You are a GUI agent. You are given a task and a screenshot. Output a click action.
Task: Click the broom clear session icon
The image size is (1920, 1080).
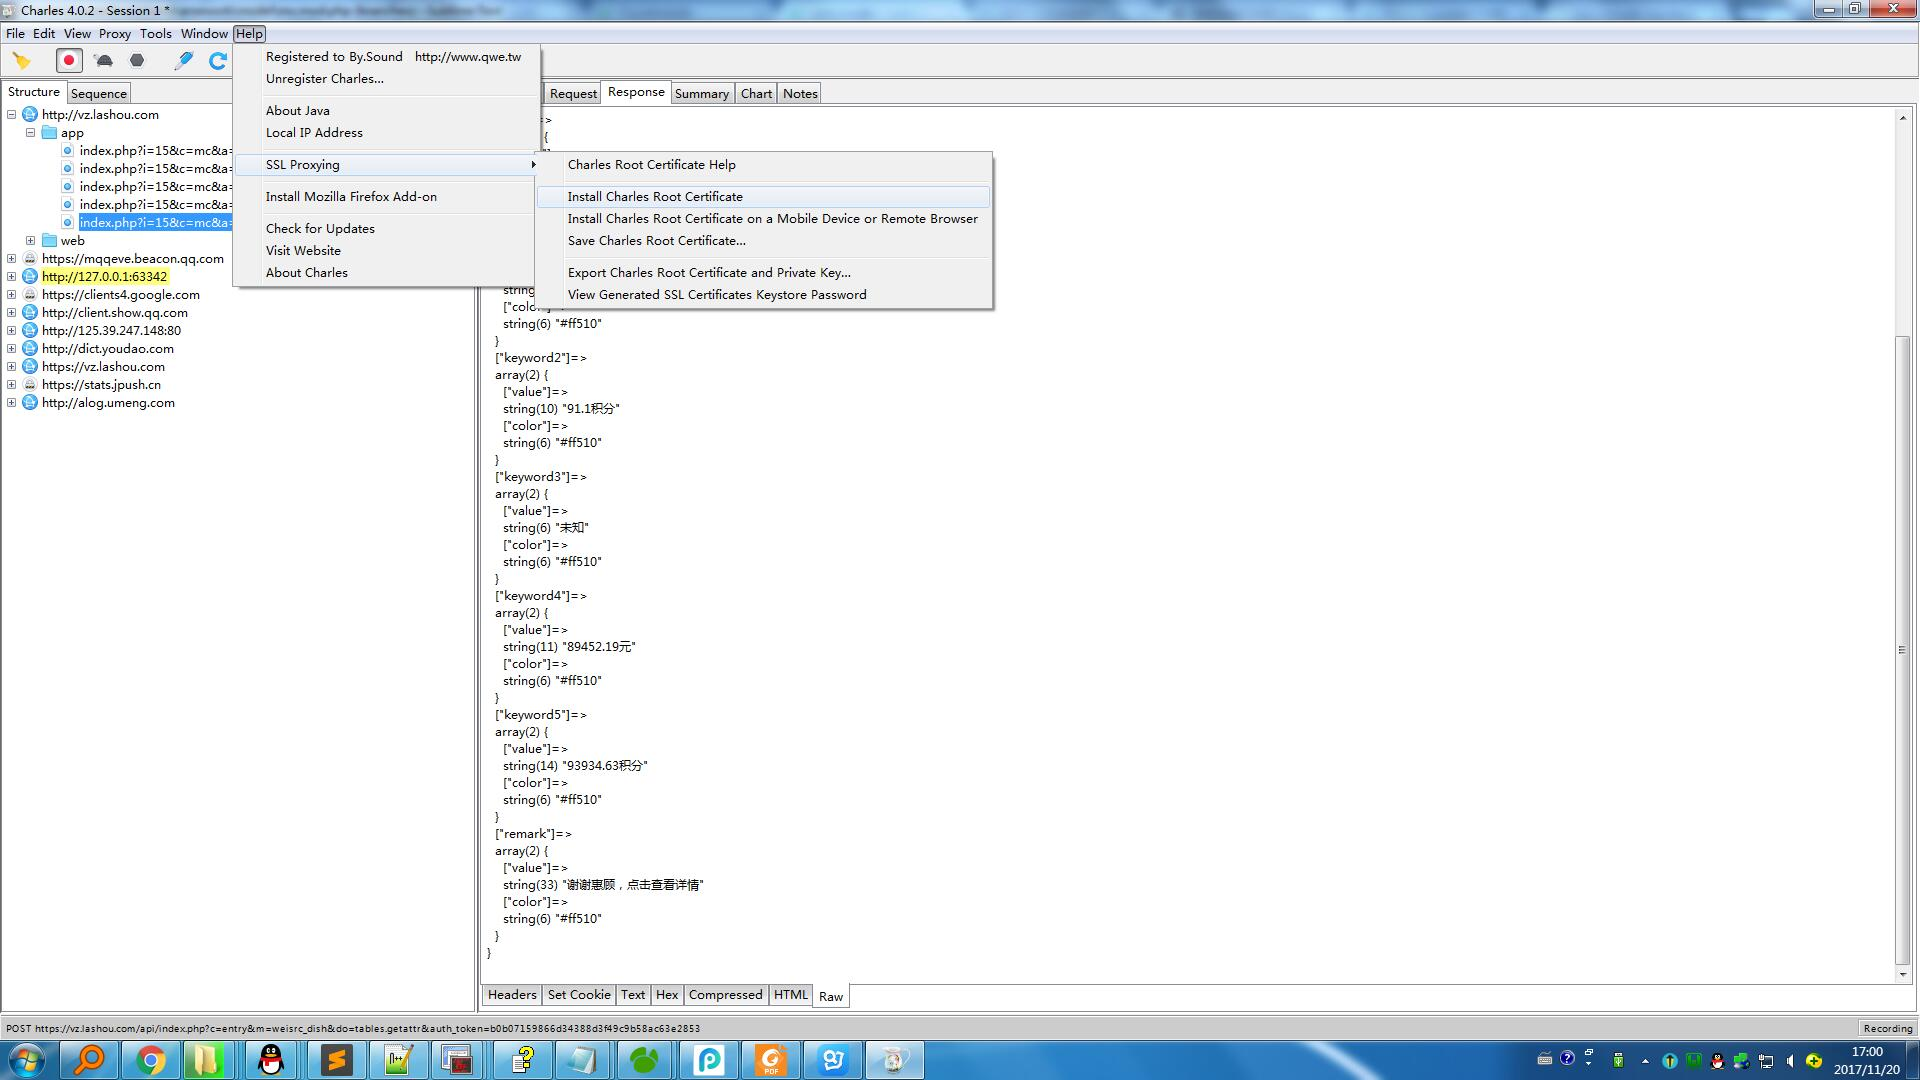point(21,61)
